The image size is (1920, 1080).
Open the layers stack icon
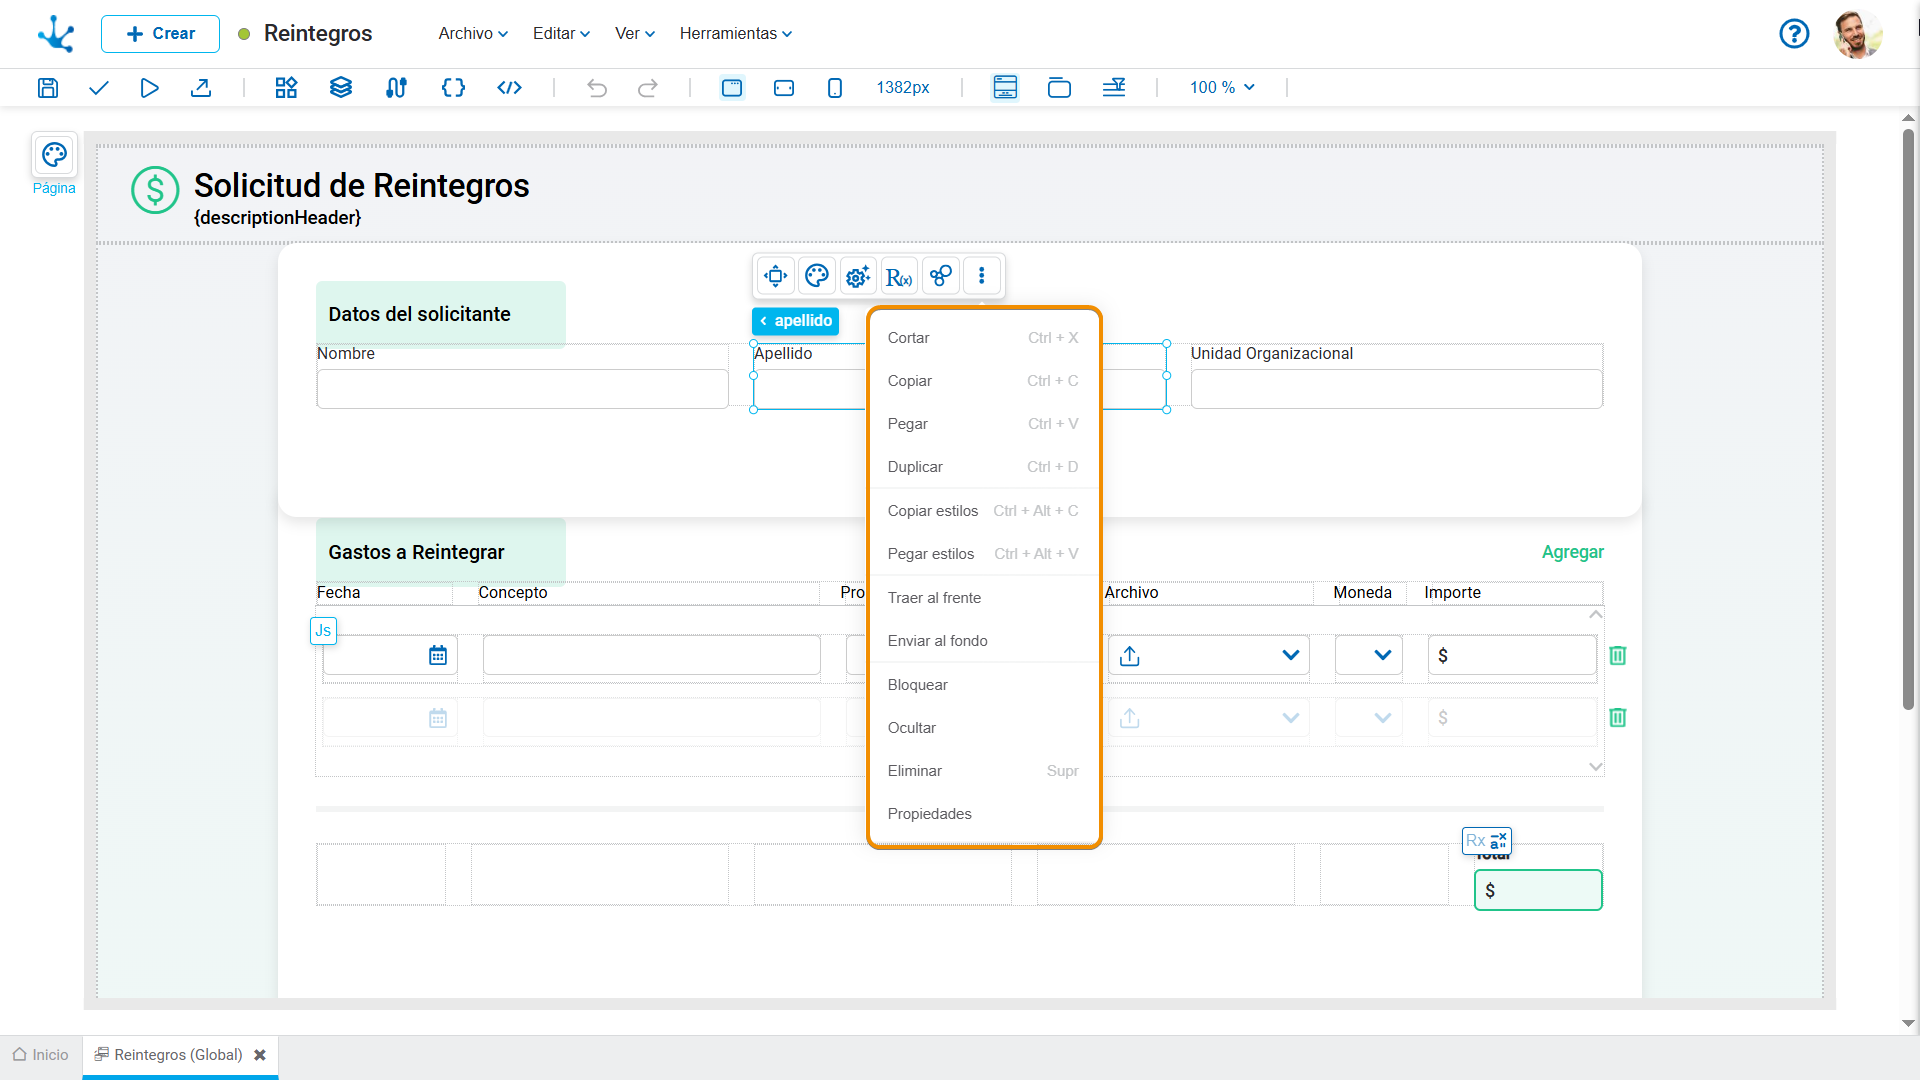click(341, 88)
